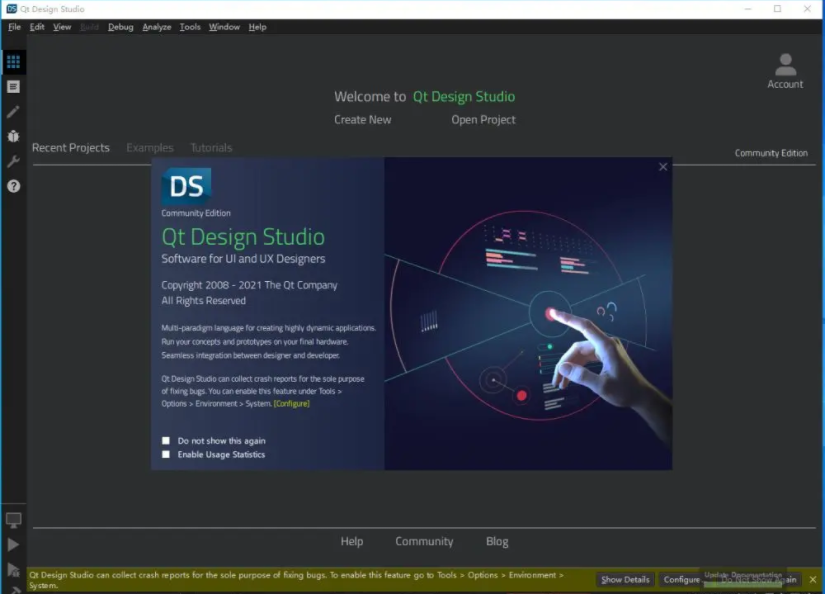Image resolution: width=825 pixels, height=594 pixels.
Task: Open the kit selector monitor icon
Action: click(13, 520)
